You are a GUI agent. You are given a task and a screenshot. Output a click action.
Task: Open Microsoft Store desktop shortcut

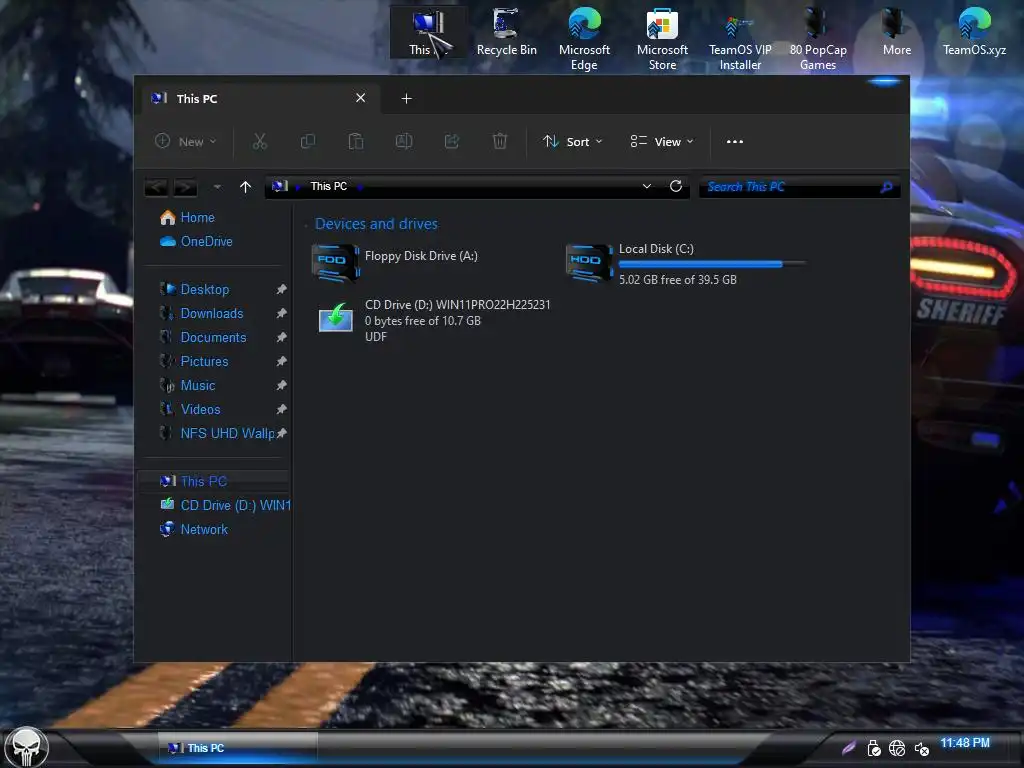tap(662, 38)
